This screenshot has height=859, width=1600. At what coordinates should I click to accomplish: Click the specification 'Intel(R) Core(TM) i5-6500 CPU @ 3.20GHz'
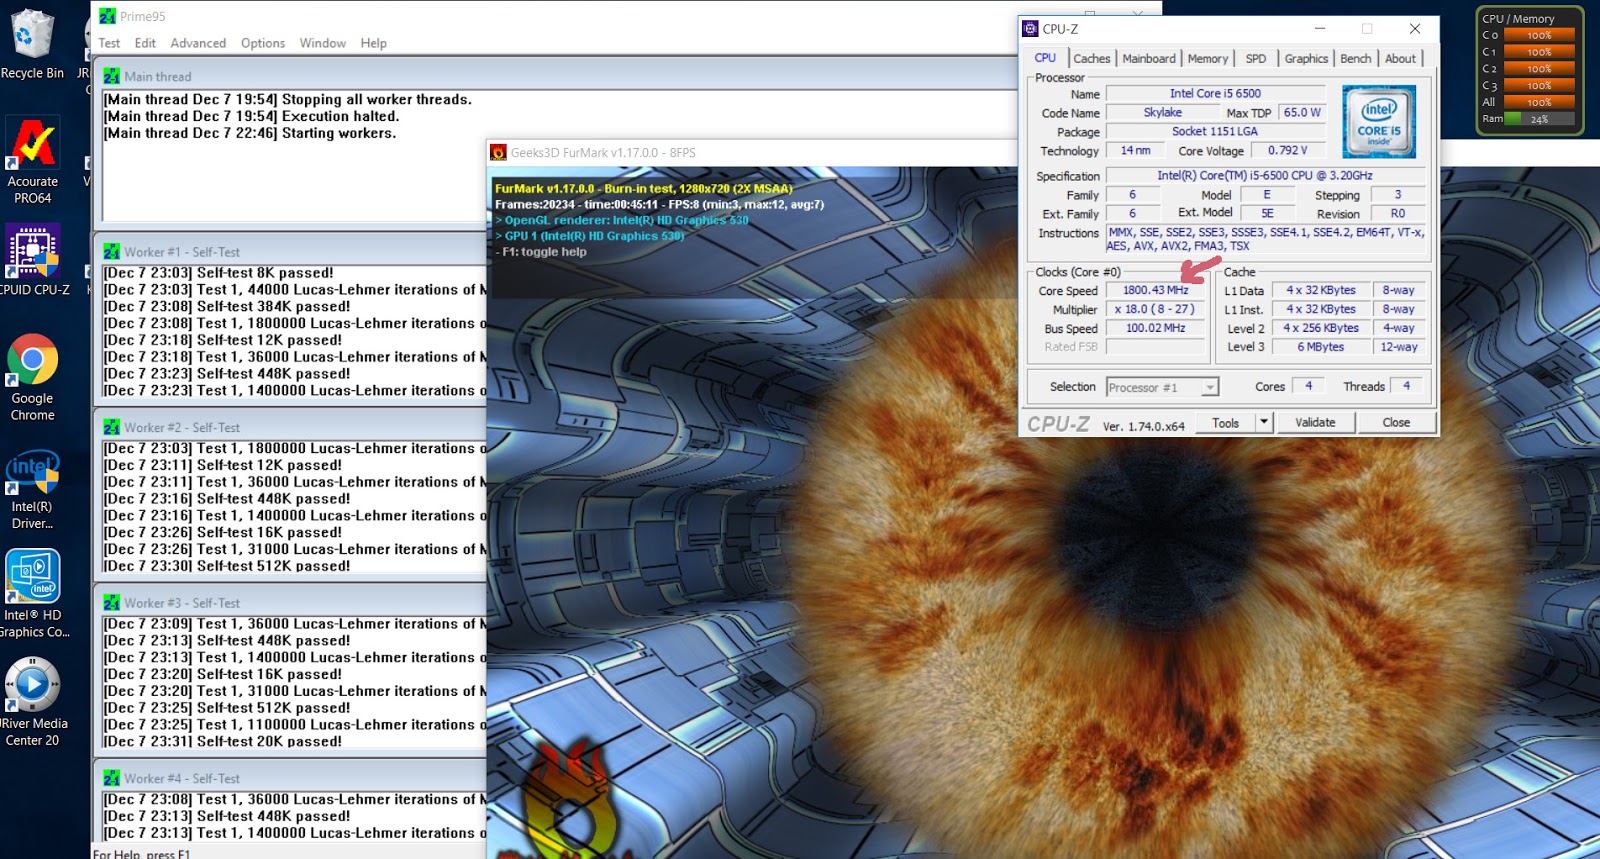(1265, 176)
